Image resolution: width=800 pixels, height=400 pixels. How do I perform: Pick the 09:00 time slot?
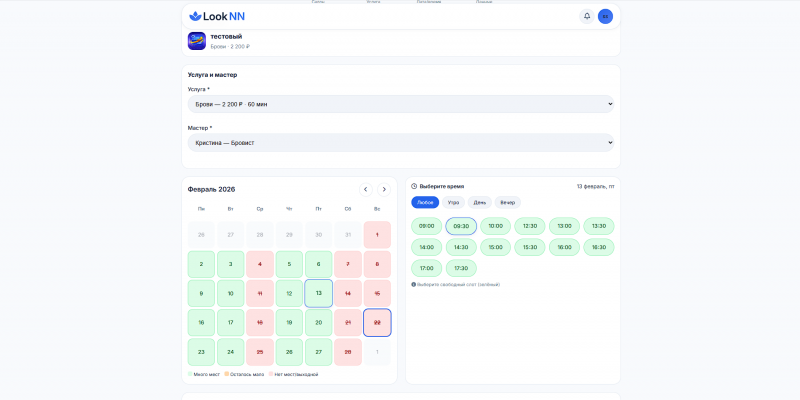coord(427,226)
